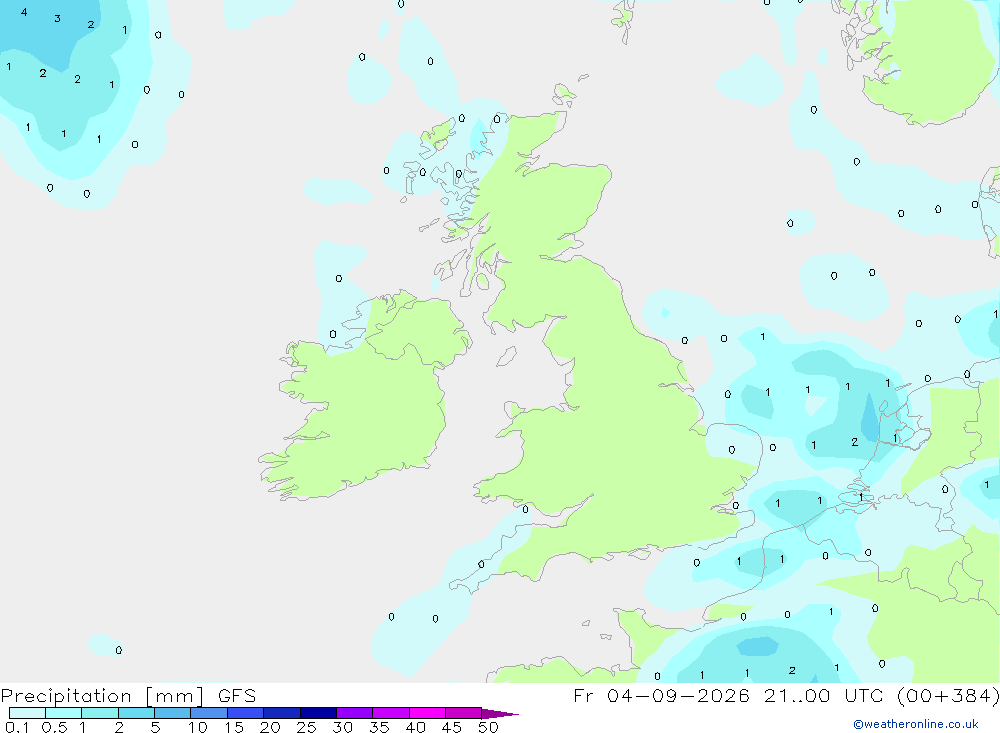Viewport: 1000px width, 733px height.
Task: Click the legend label "30"
Action: [342, 727]
